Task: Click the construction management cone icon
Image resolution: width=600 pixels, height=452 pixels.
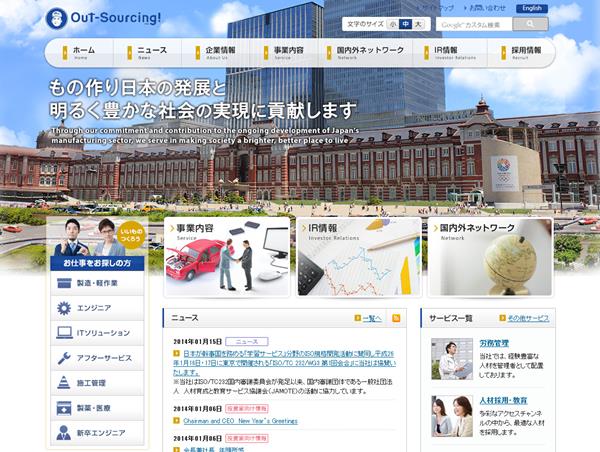Action: [63, 383]
